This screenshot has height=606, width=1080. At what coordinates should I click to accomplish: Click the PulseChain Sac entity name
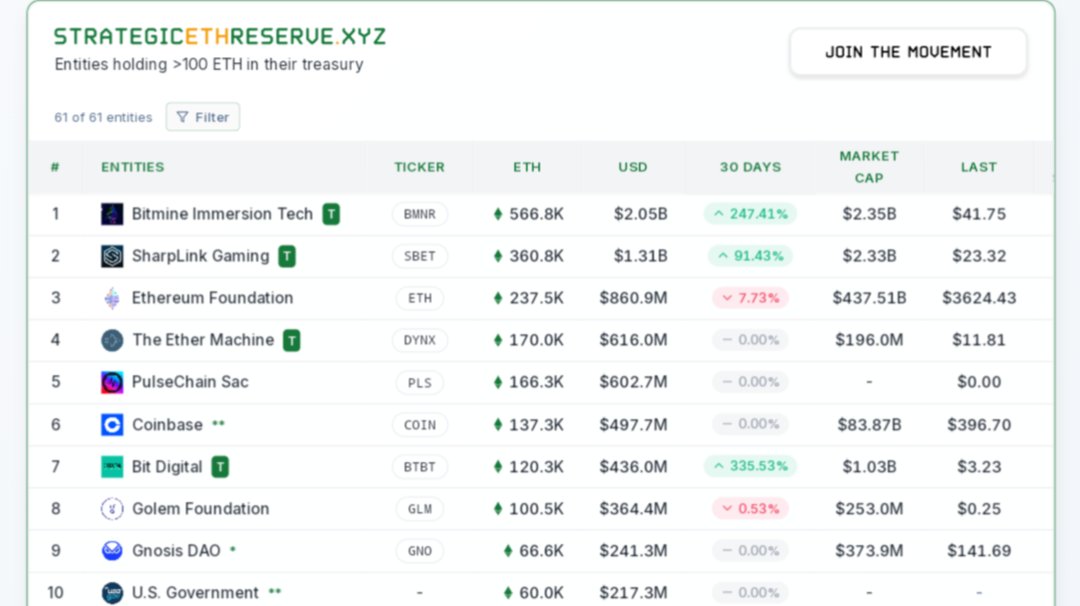(190, 382)
